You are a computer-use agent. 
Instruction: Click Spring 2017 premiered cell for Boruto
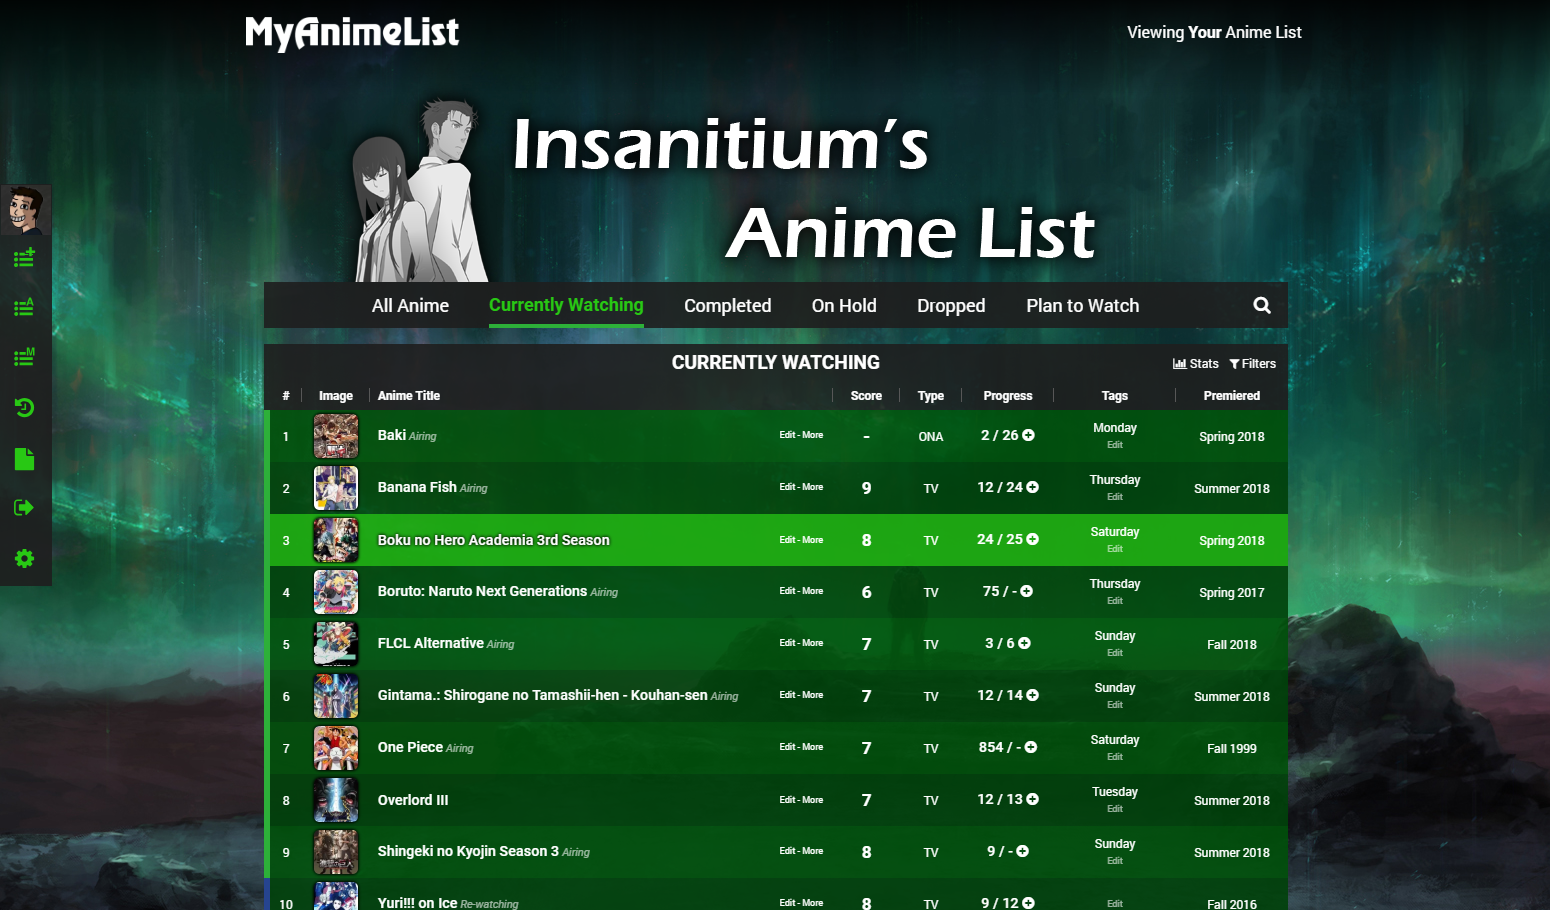1232,592
